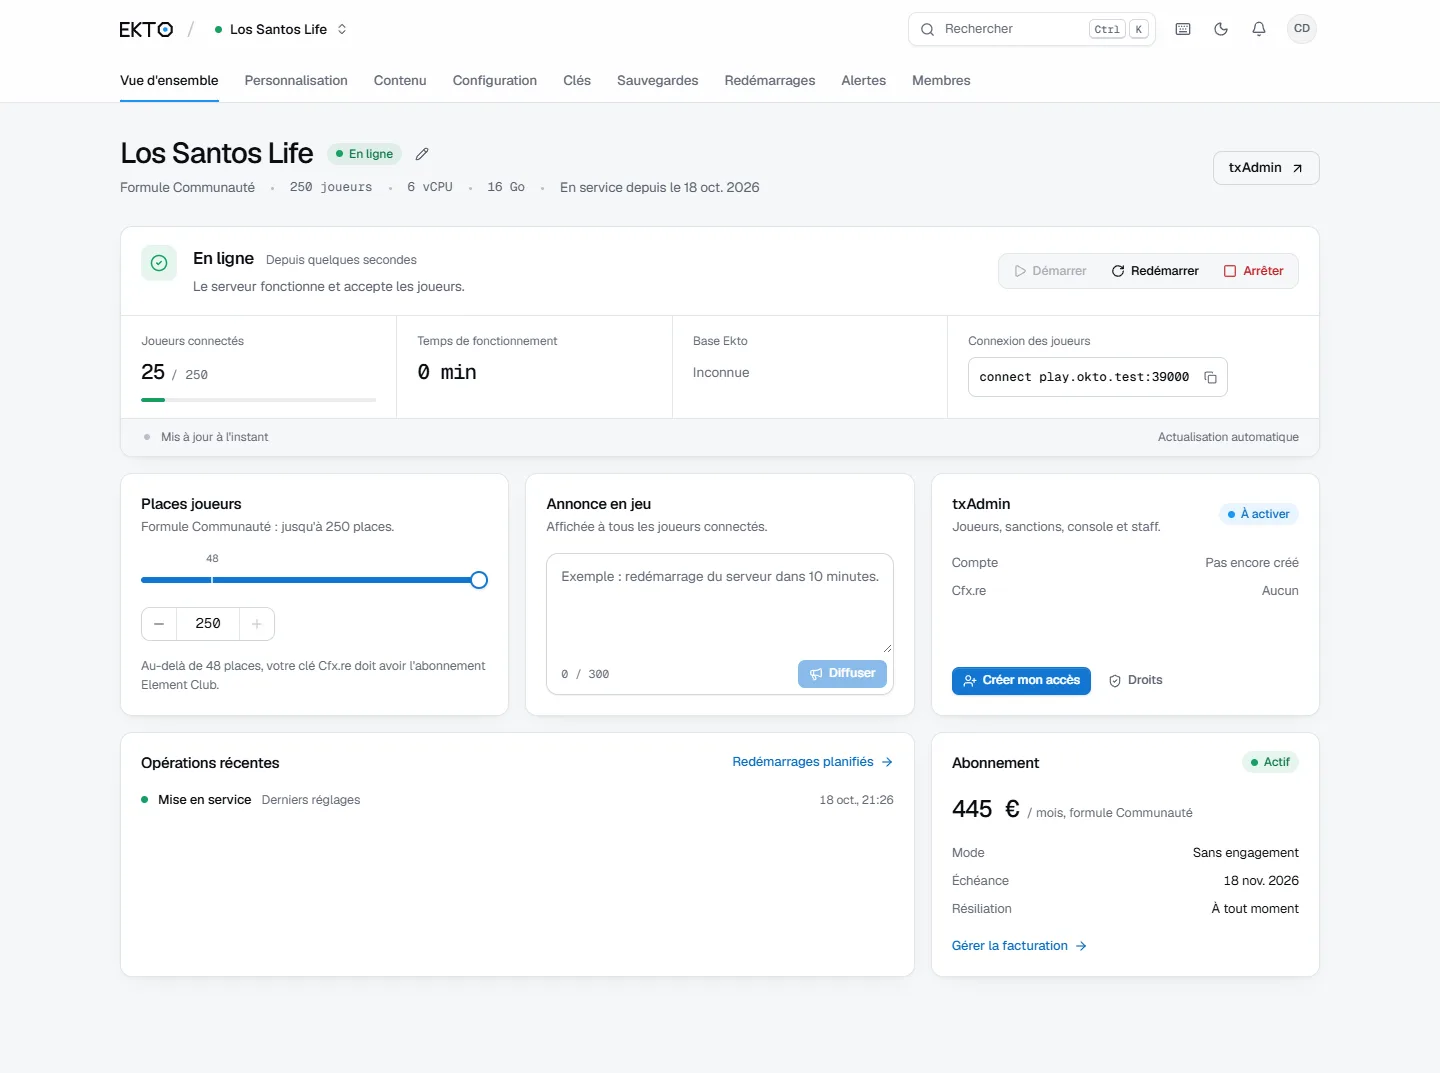Click the player slots number field showing 250

point(208,624)
